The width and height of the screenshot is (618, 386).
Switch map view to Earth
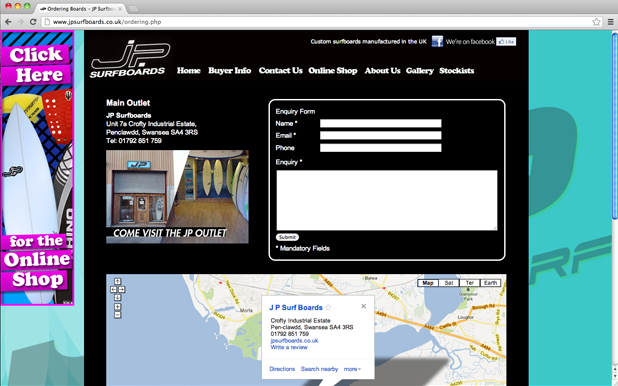tap(490, 283)
